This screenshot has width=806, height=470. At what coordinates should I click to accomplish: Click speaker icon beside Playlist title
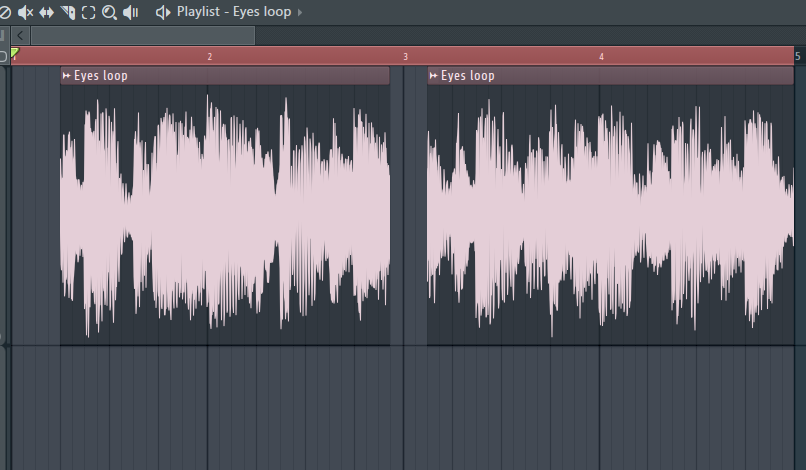163,12
